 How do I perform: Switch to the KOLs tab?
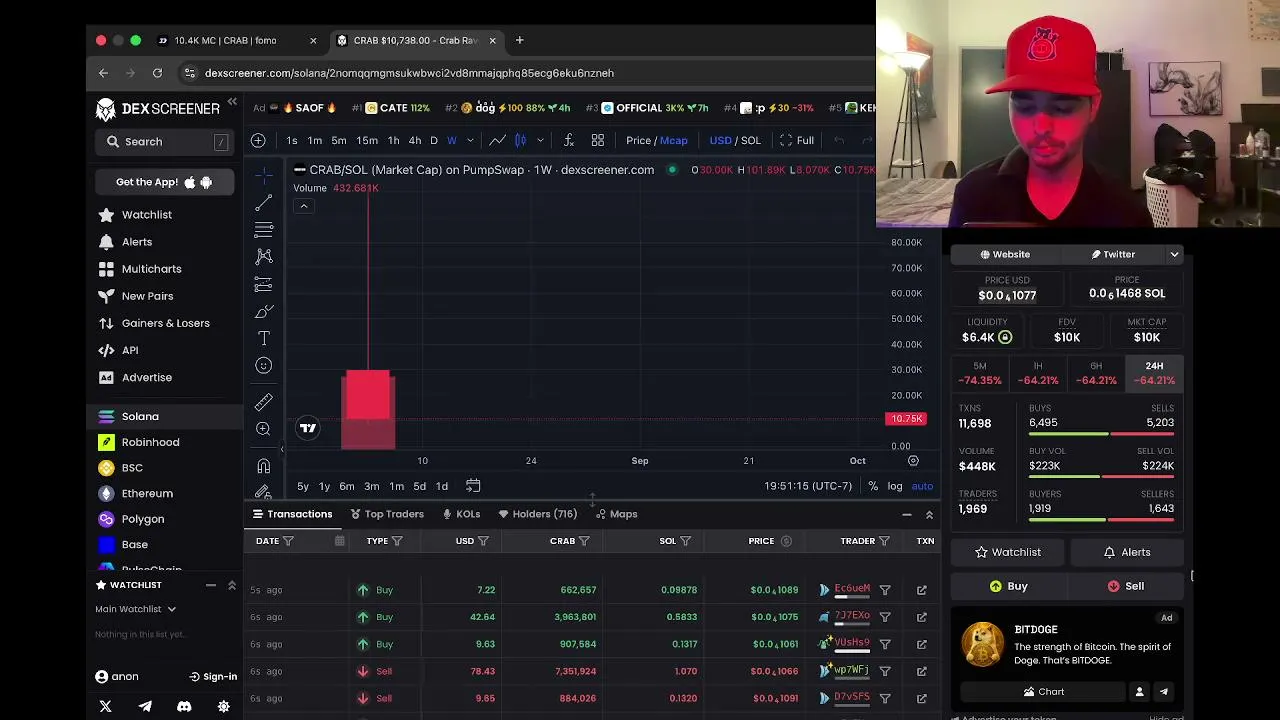click(461, 514)
